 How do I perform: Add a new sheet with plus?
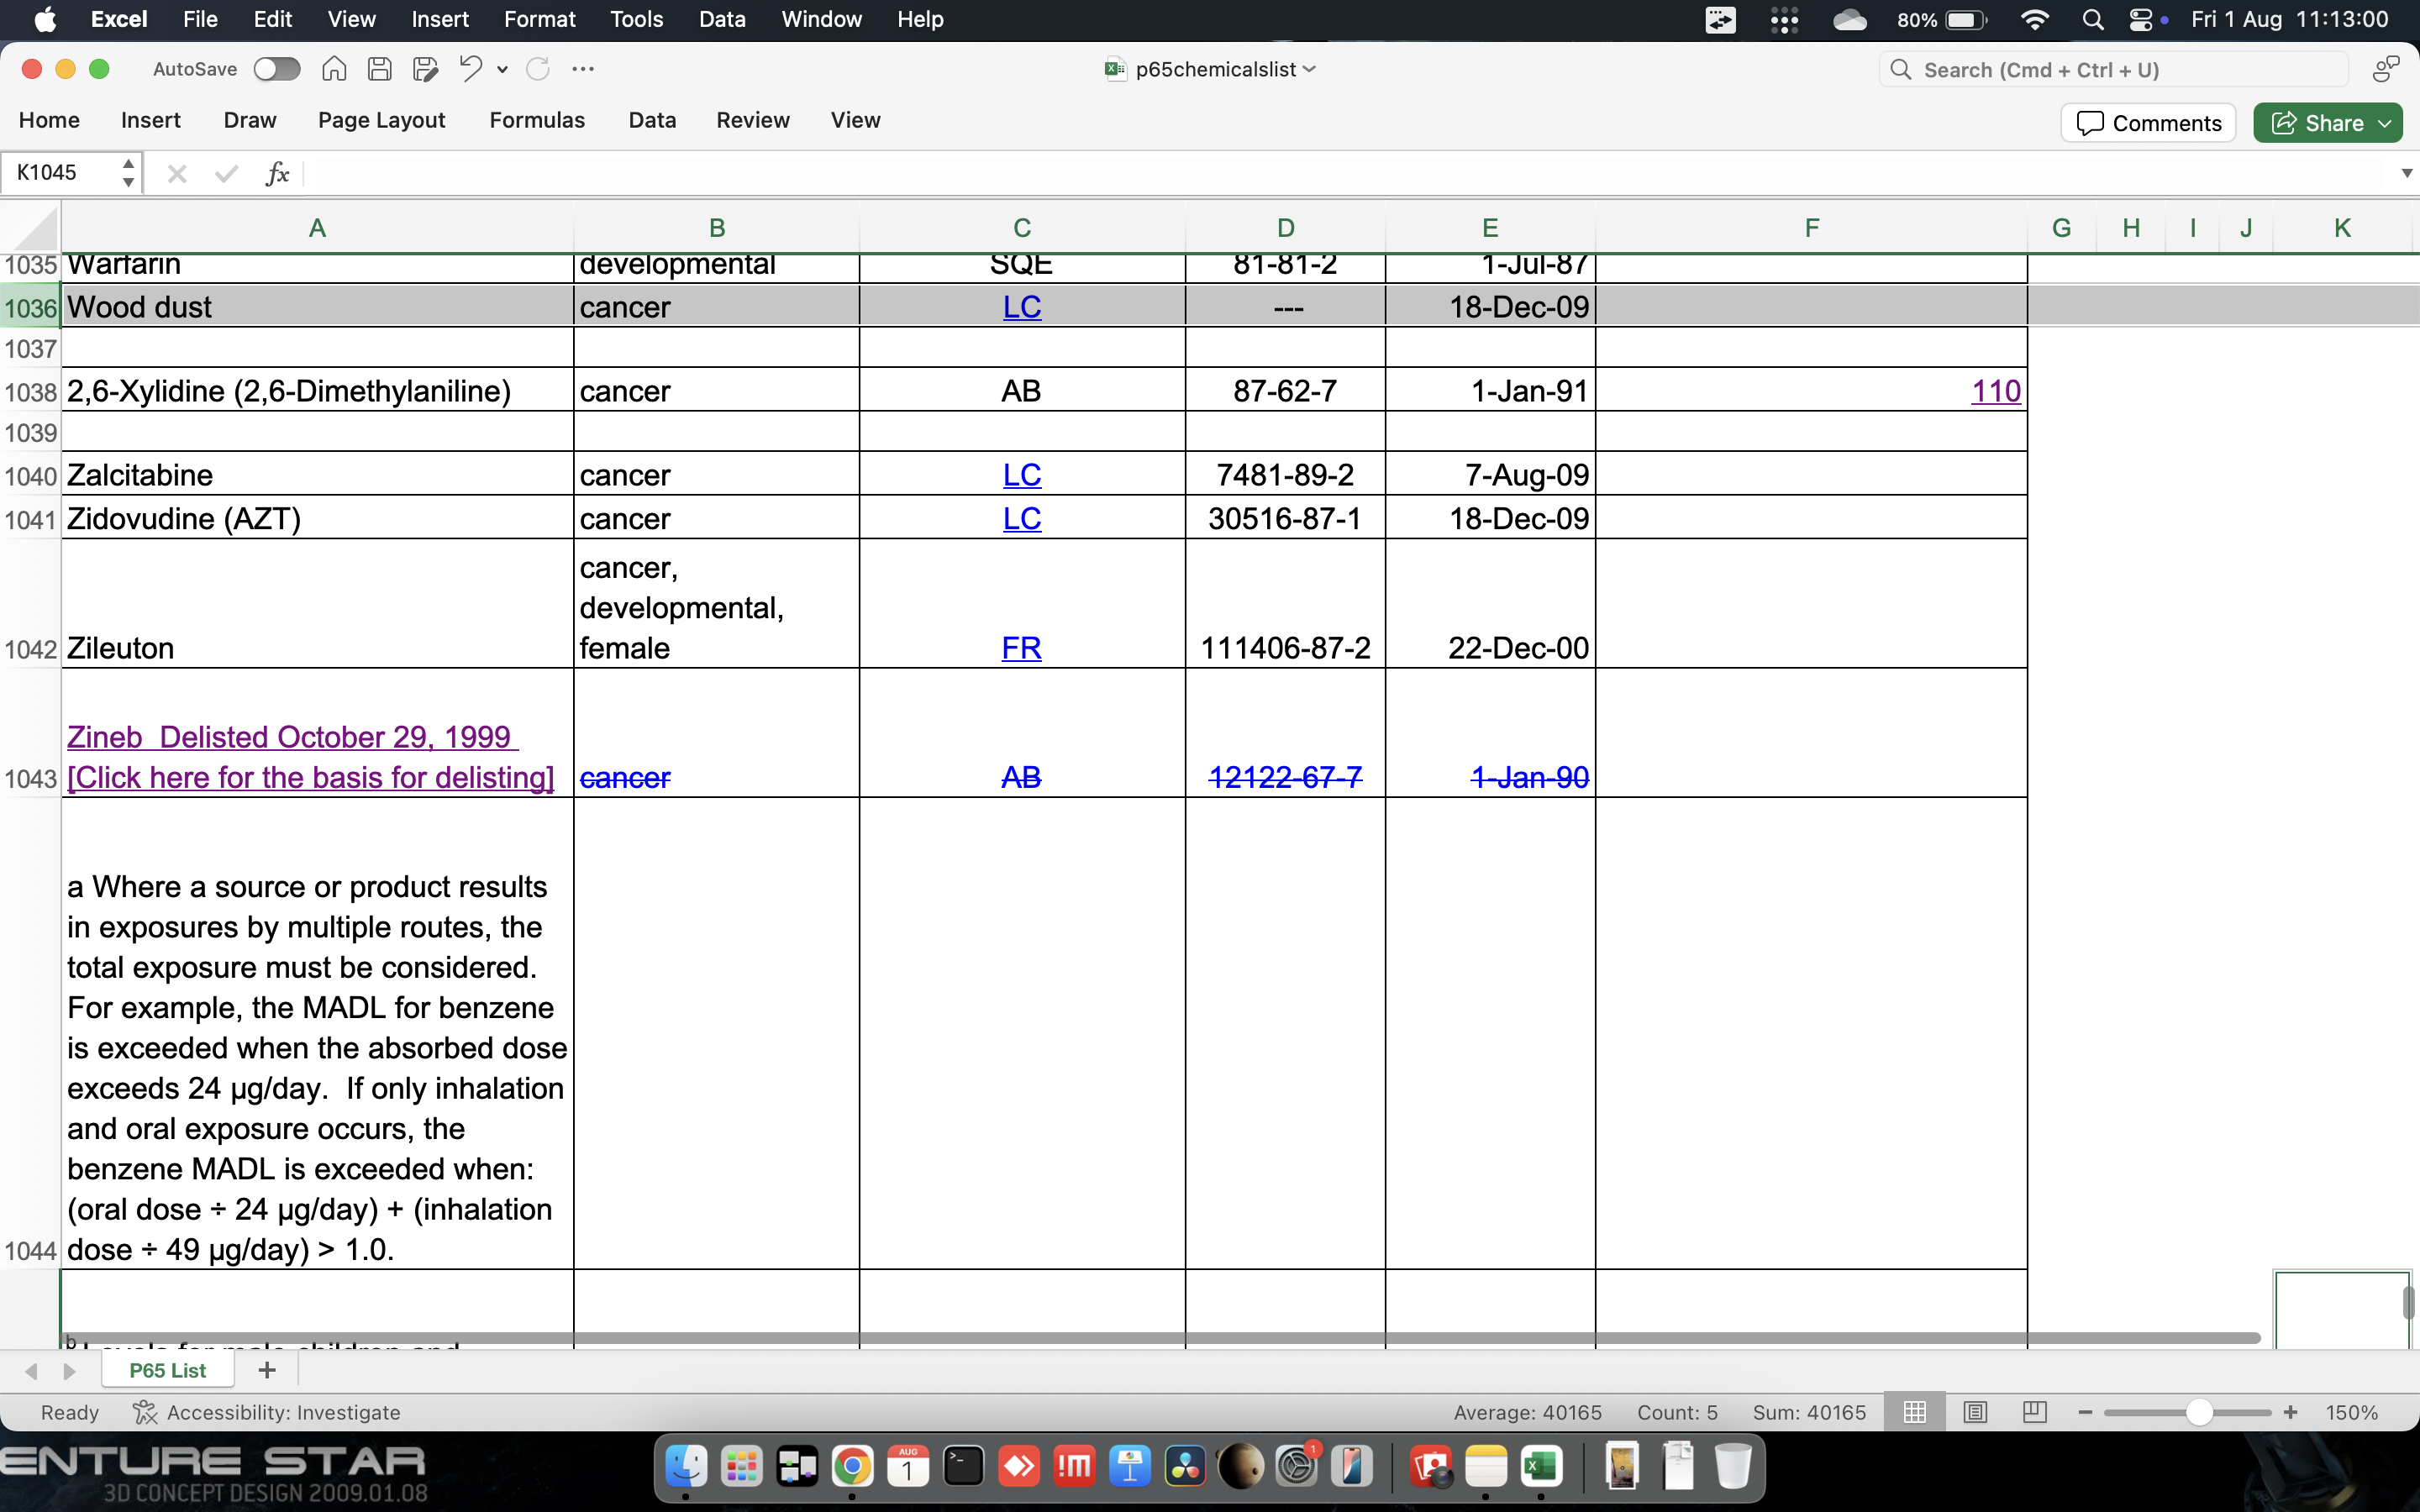[x=267, y=1370]
